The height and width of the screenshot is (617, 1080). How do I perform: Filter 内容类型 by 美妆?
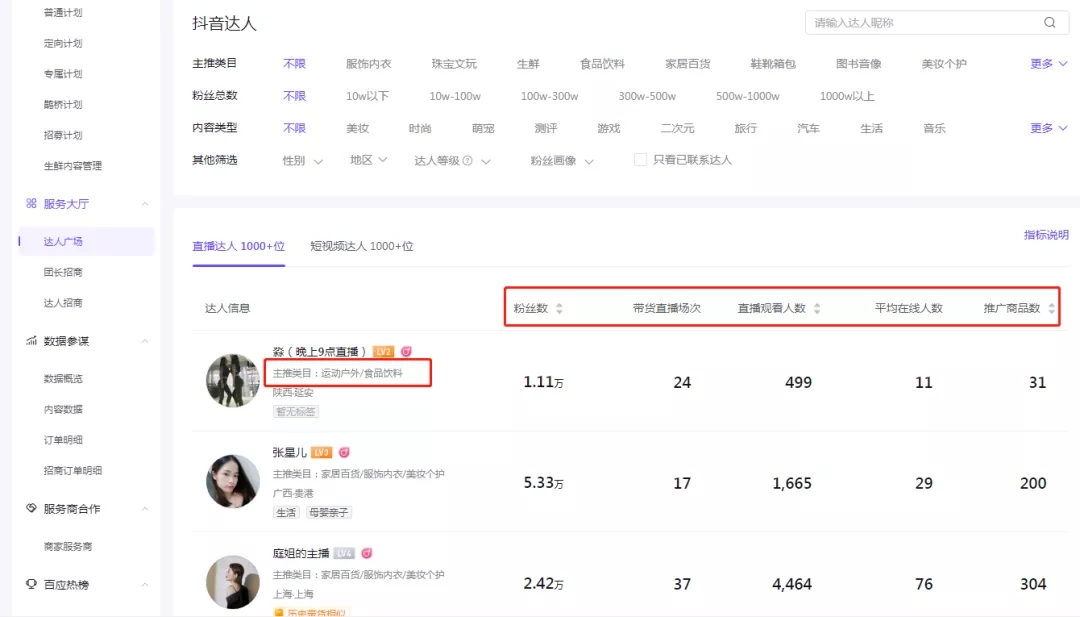point(357,128)
